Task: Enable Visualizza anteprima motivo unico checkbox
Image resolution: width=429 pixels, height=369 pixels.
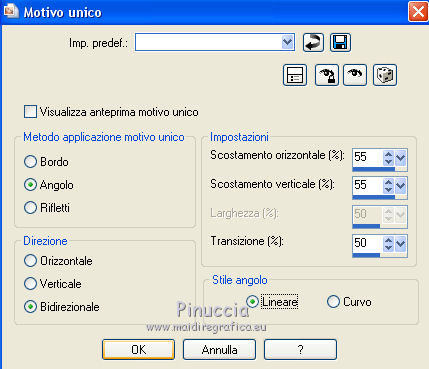Action: coord(30,112)
